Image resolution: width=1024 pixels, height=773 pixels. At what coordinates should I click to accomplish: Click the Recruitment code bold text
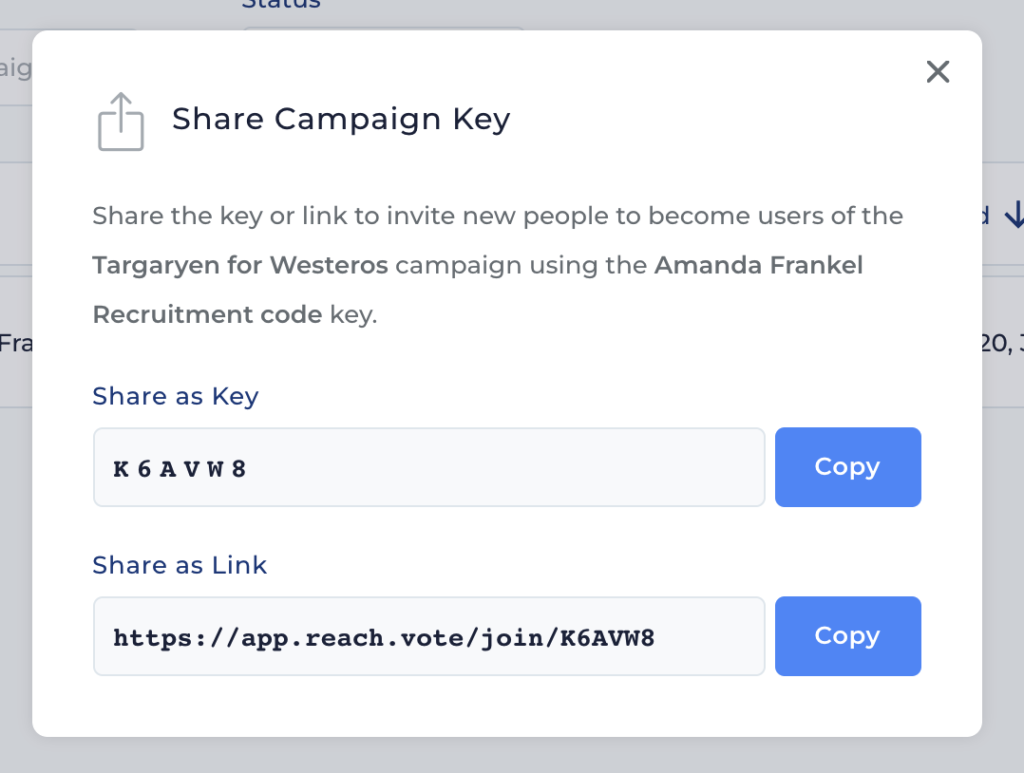208,315
